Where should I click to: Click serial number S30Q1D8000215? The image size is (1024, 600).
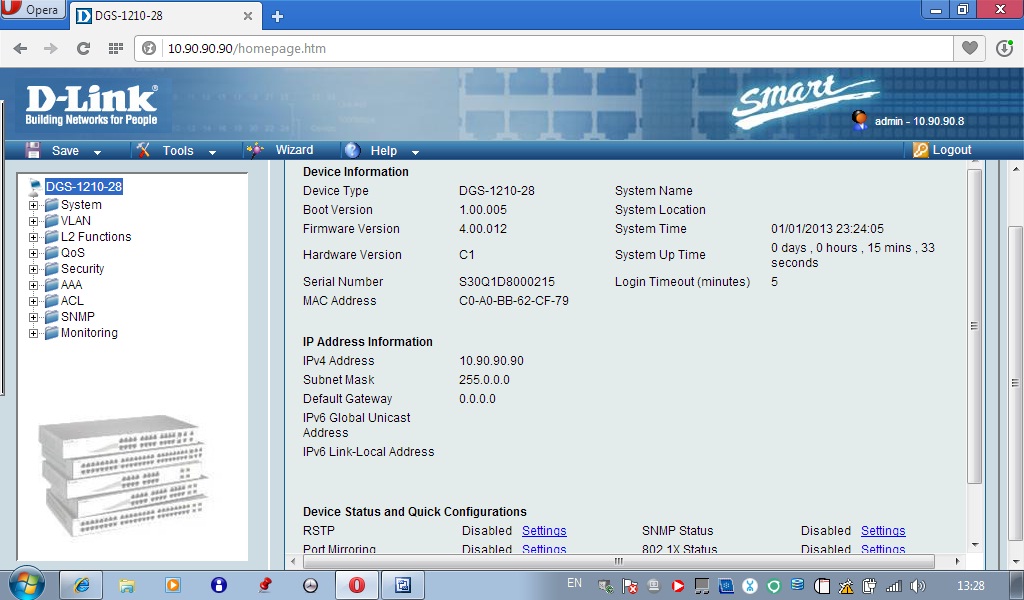pos(507,282)
